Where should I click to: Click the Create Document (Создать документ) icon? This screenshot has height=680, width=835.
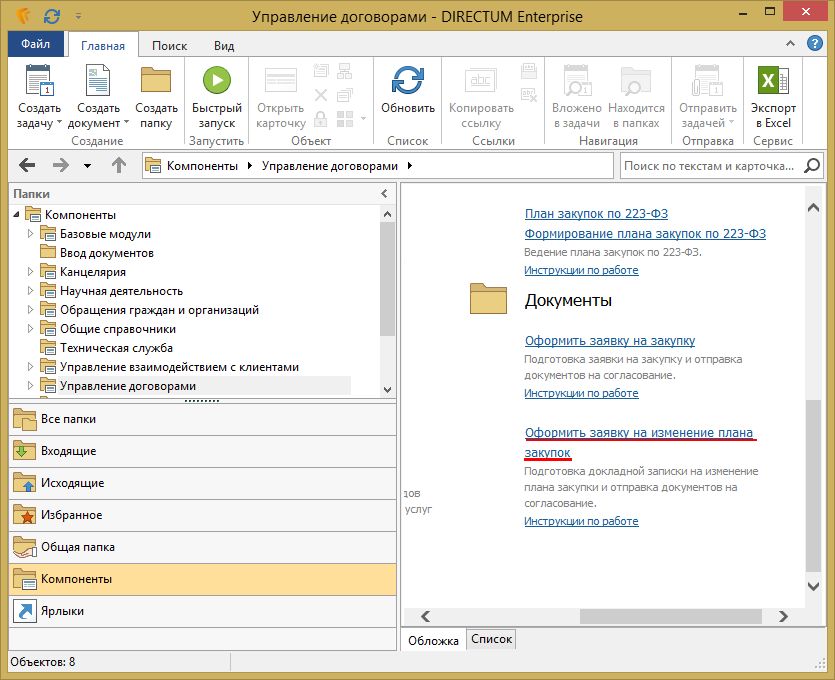98,82
